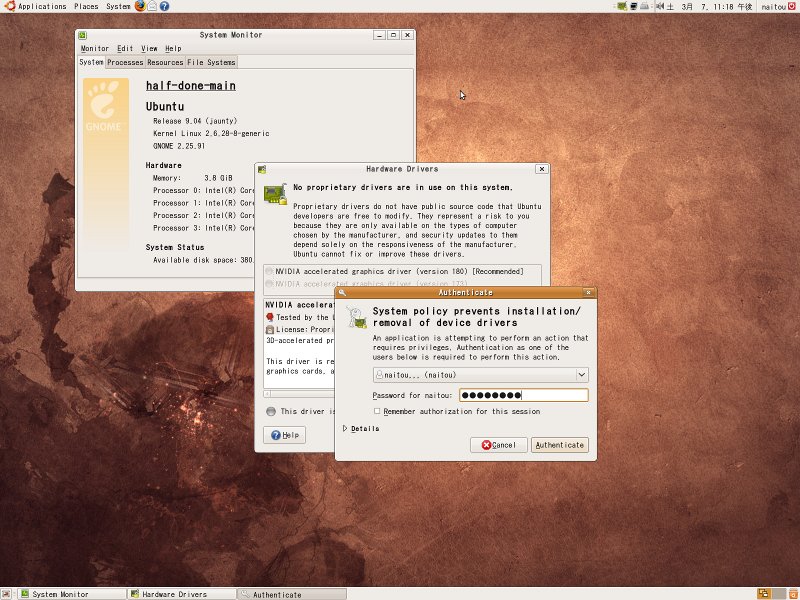Viewport: 800px width, 600px height.
Task: Click the Hardware Drivers title bar icon
Action: pyautogui.click(x=262, y=169)
